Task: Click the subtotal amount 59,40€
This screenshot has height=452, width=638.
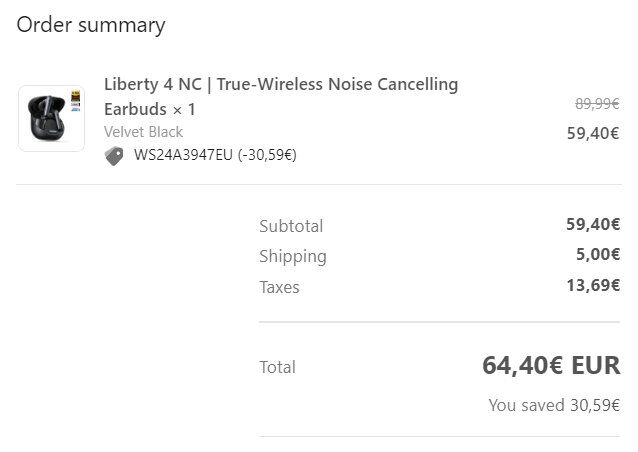Action: tap(593, 224)
